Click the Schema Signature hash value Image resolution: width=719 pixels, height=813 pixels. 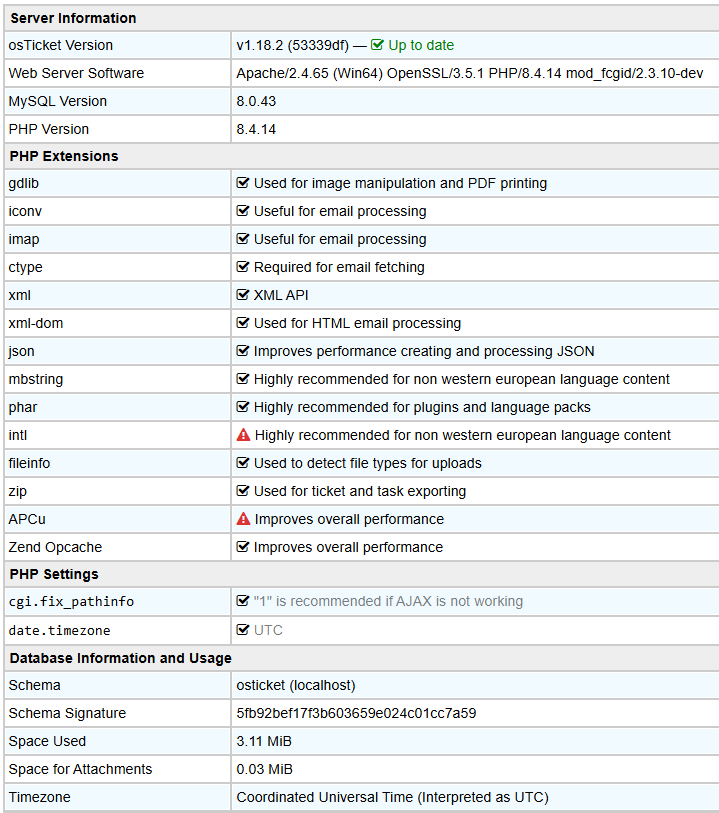pos(356,713)
